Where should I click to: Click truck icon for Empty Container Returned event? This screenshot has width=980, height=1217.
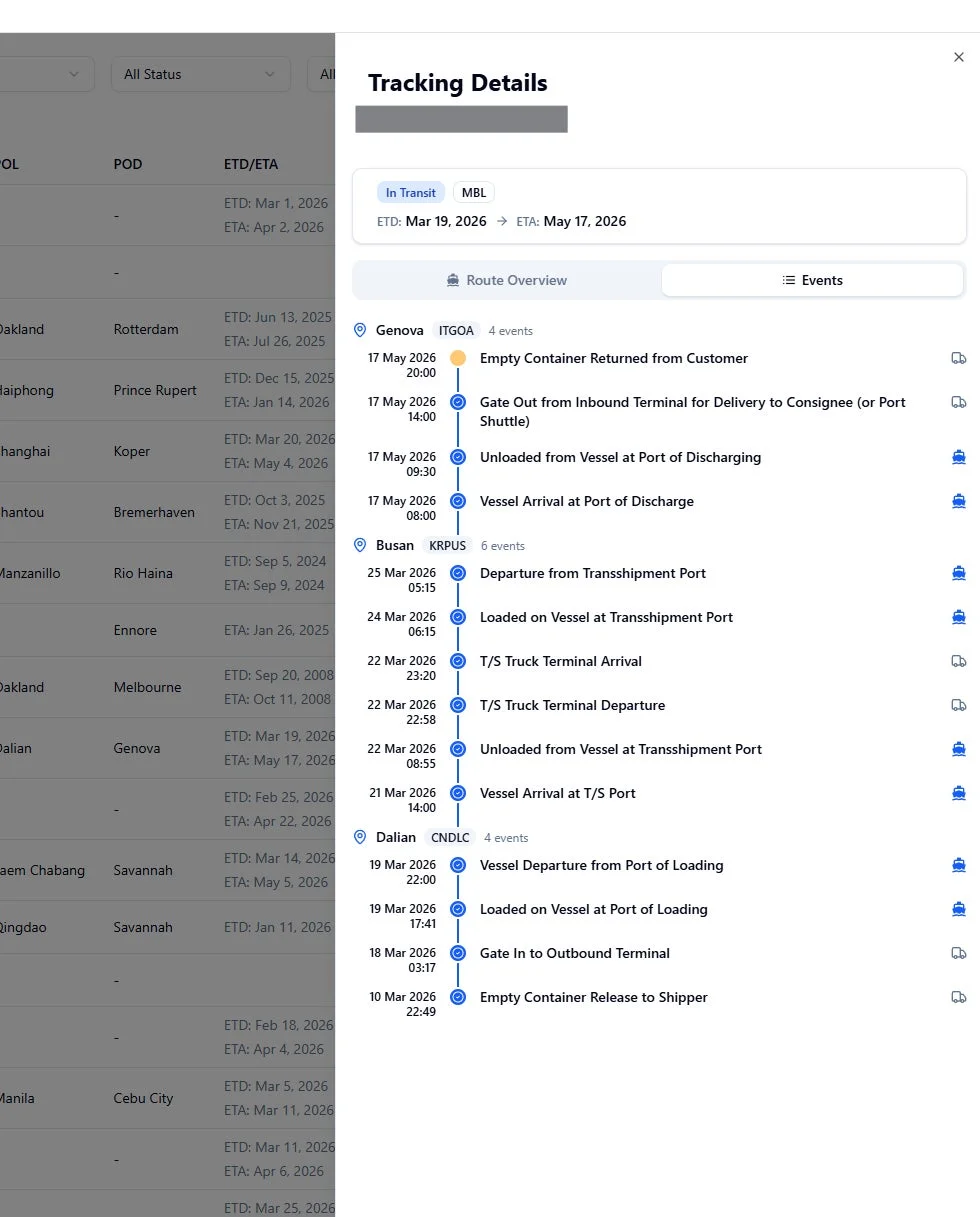click(958, 358)
